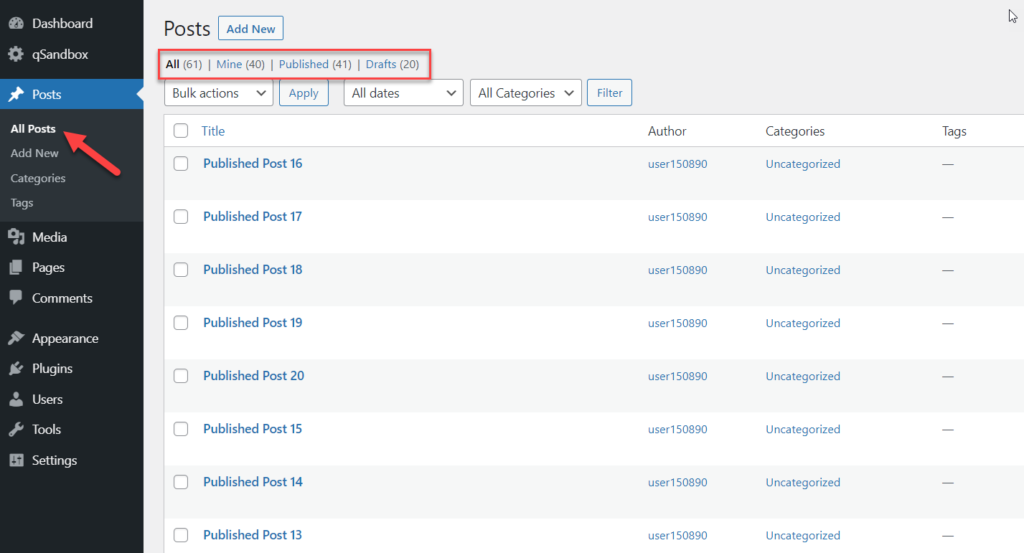Click the Filter button
Image resolution: width=1024 pixels, height=553 pixels.
tap(609, 93)
